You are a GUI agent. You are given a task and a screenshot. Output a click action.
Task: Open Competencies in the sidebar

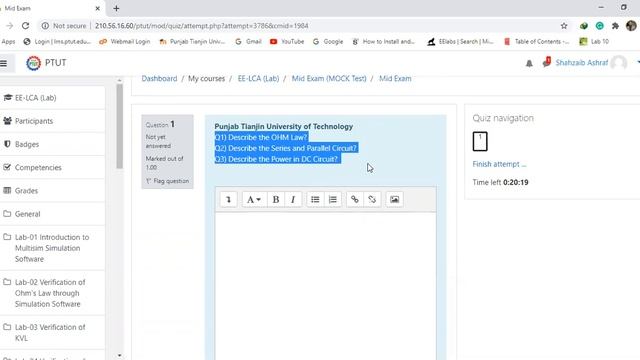click(52, 168)
